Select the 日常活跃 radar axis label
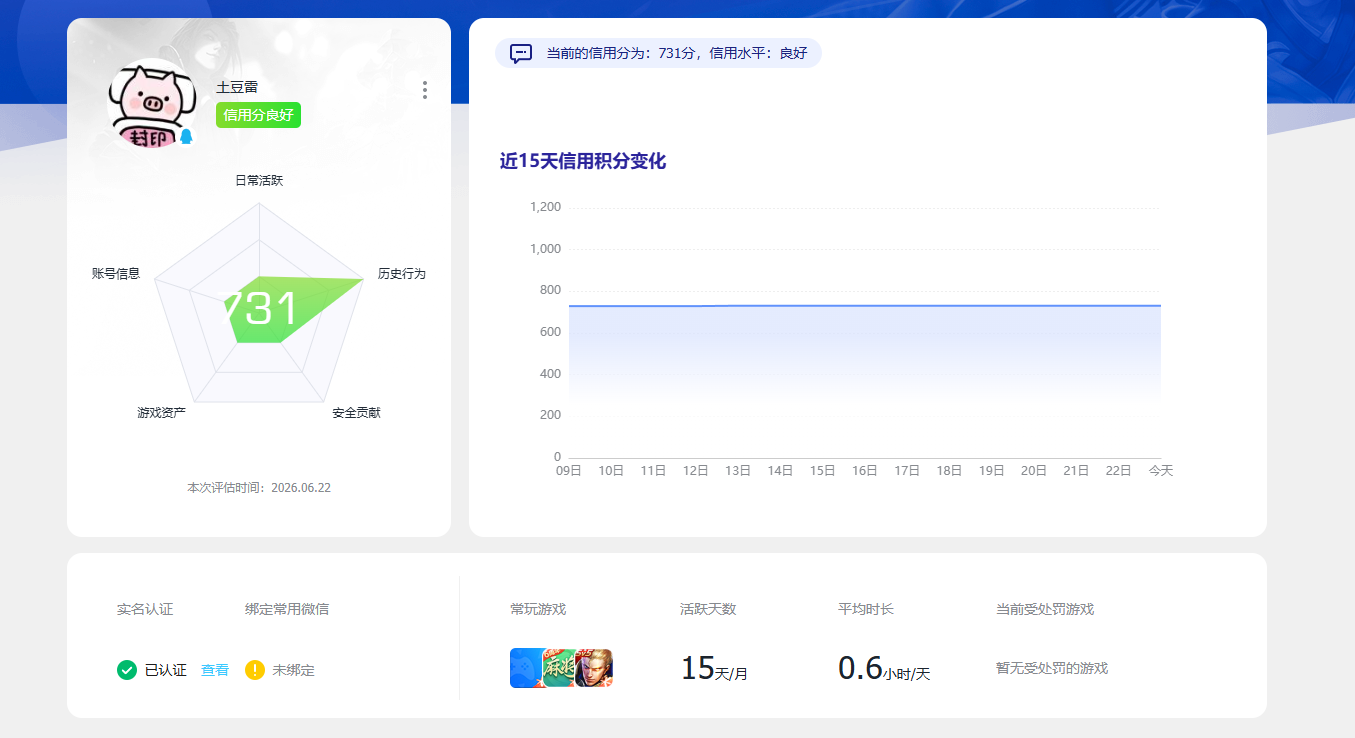This screenshot has width=1355, height=738. (x=259, y=181)
